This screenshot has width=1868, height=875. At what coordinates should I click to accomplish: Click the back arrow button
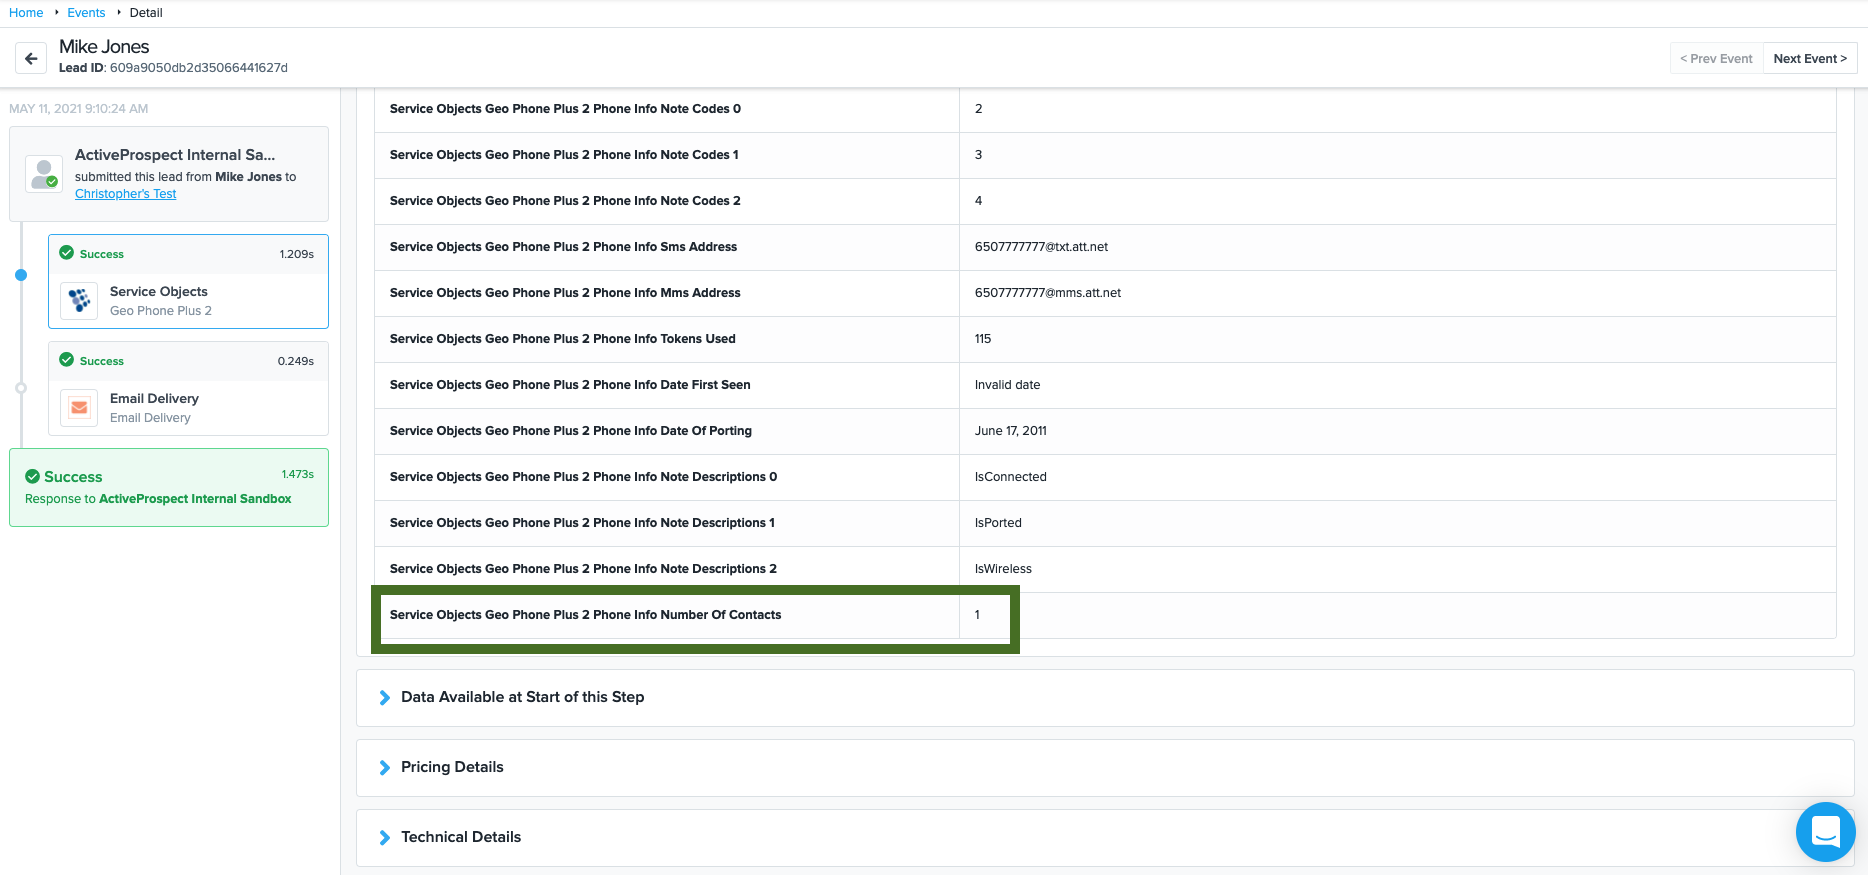pyautogui.click(x=31, y=58)
